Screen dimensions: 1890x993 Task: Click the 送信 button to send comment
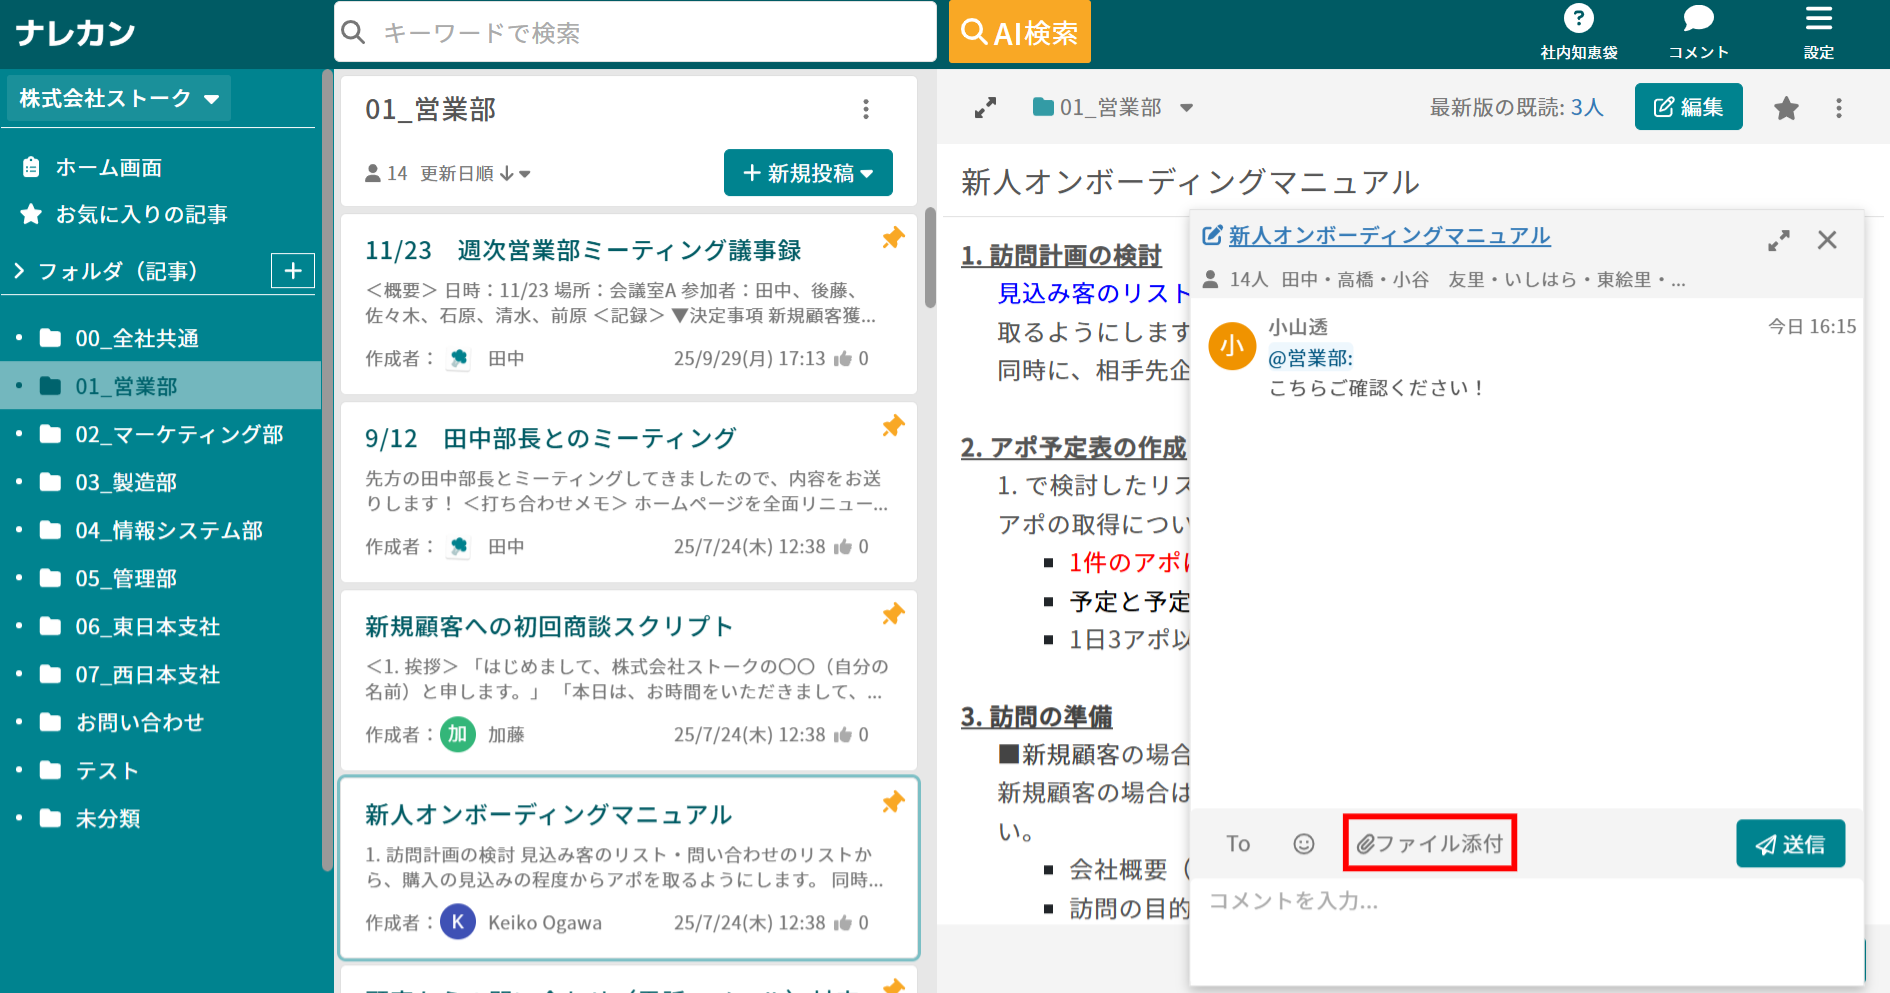click(1791, 843)
